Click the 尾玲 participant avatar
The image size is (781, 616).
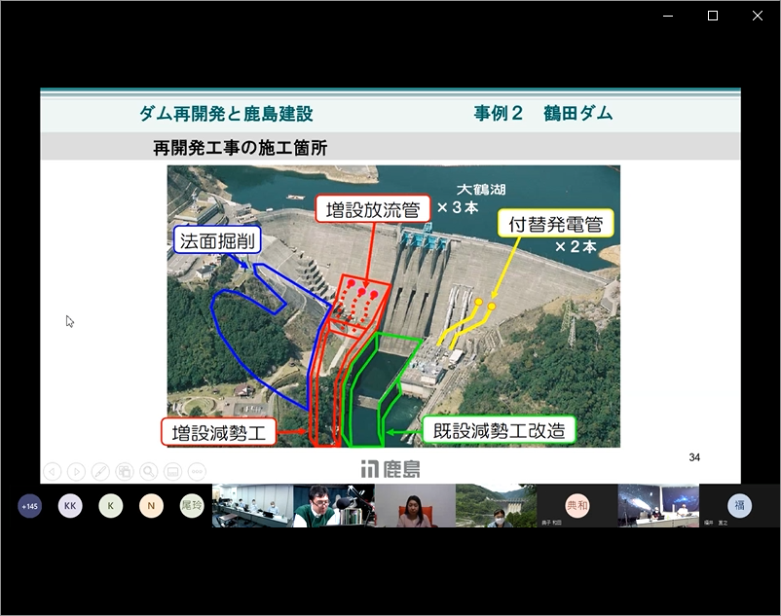(x=191, y=506)
